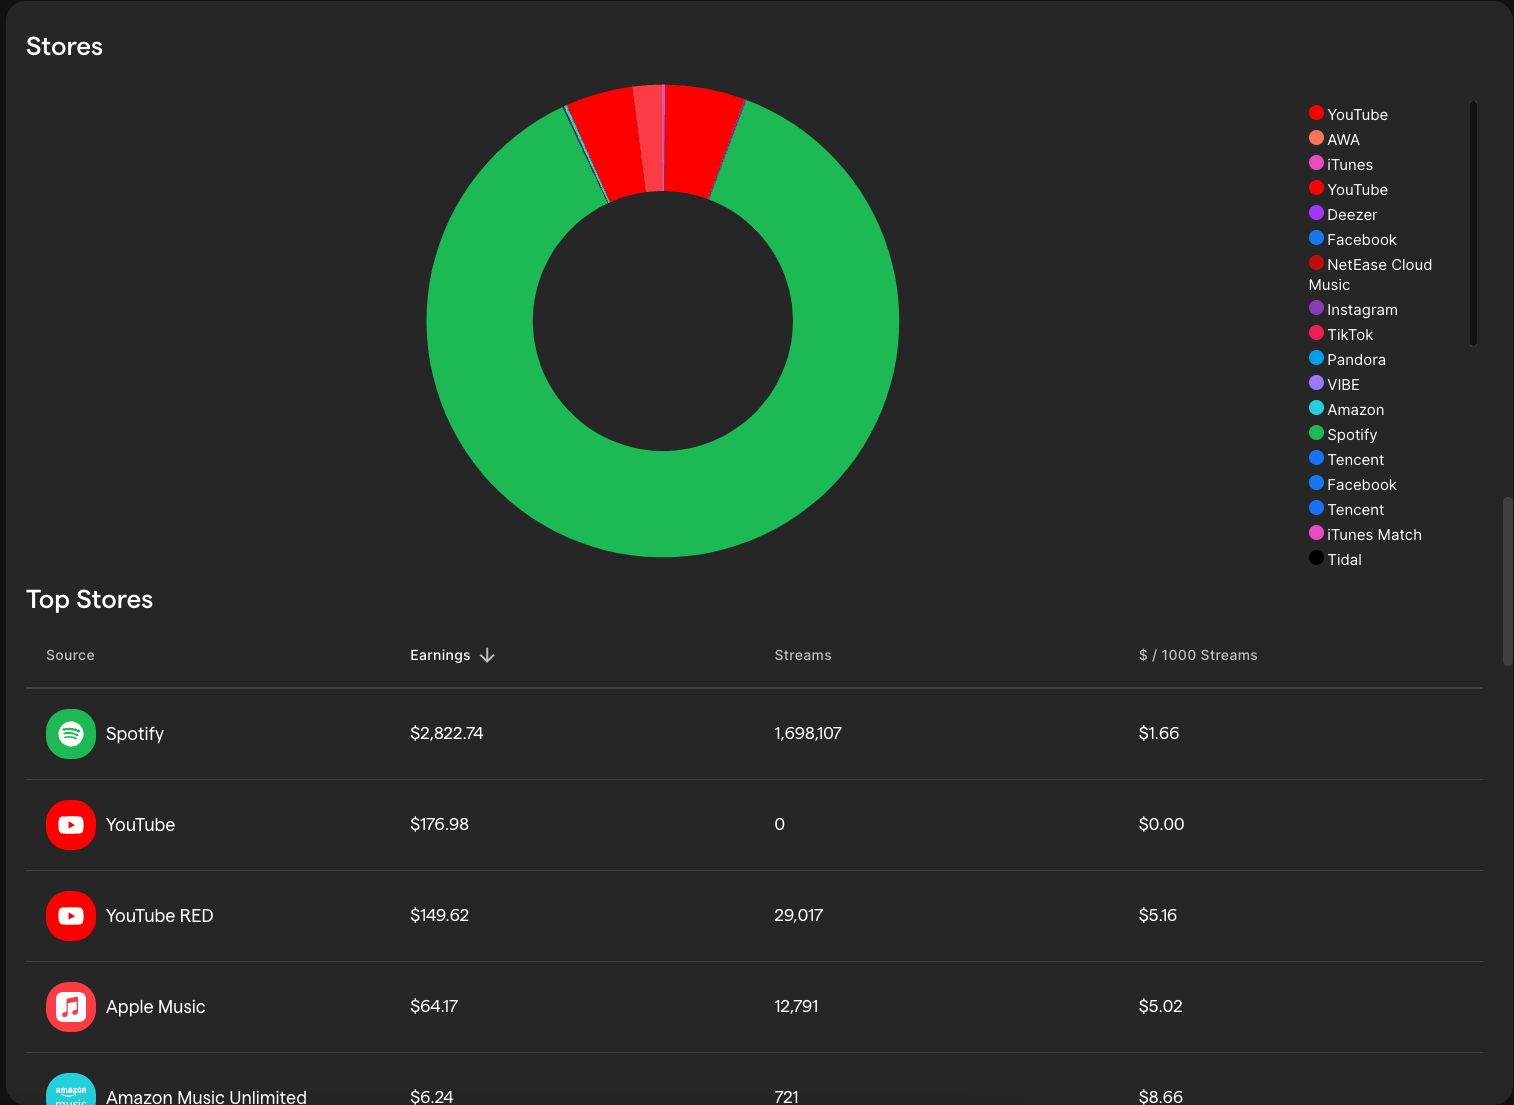Viewport: 1514px width, 1105px height.
Task: Click the Spotify green legend dot
Action: tap(1316, 433)
